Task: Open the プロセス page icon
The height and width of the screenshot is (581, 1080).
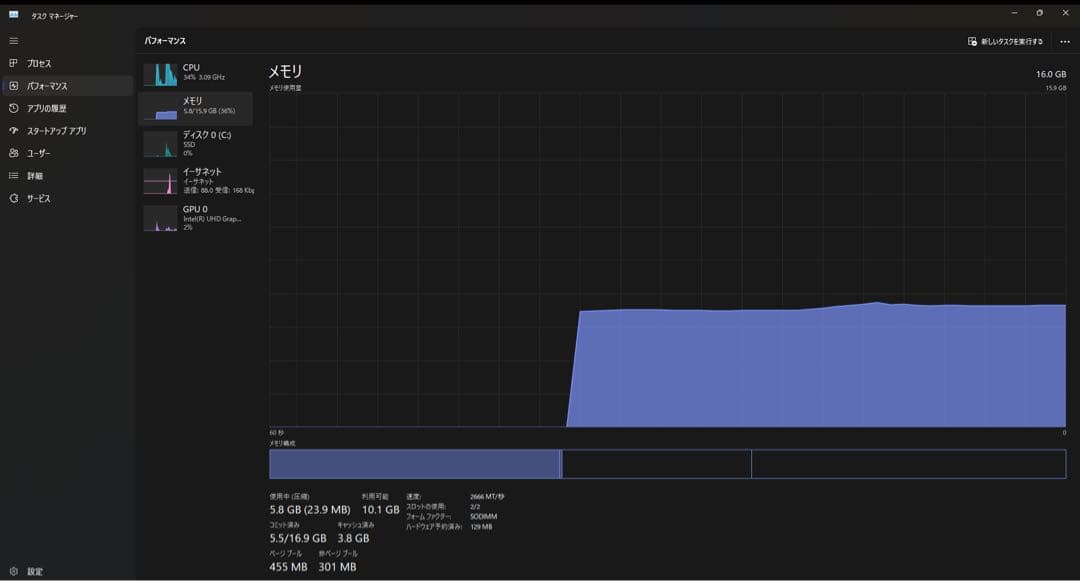Action: (14, 63)
